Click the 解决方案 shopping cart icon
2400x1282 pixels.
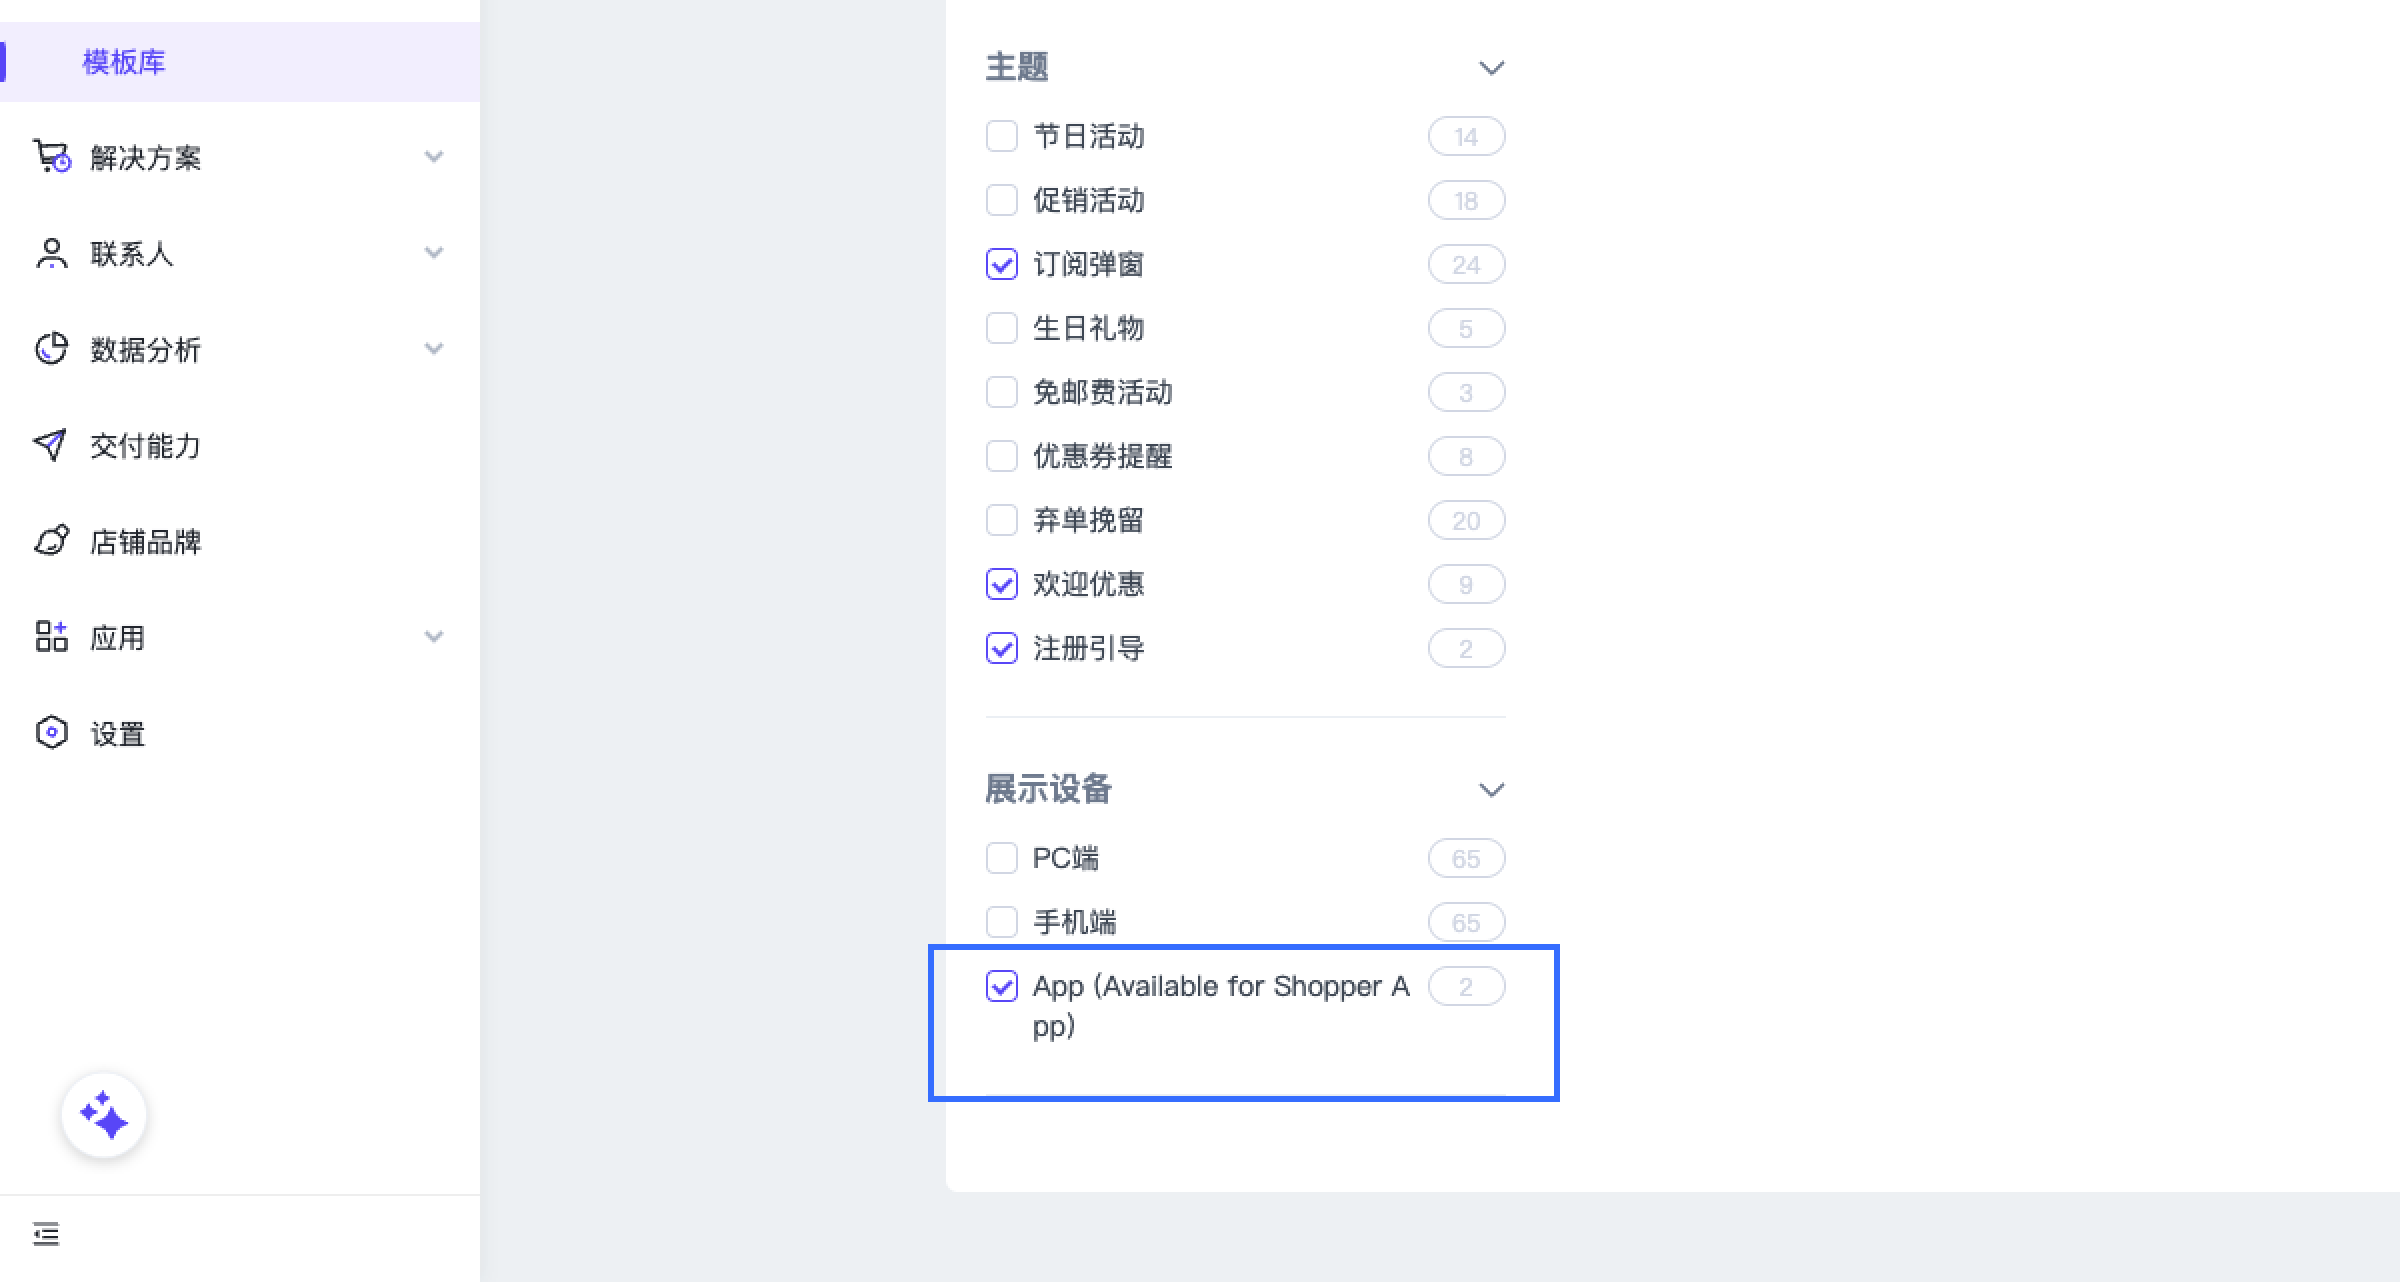(x=51, y=157)
